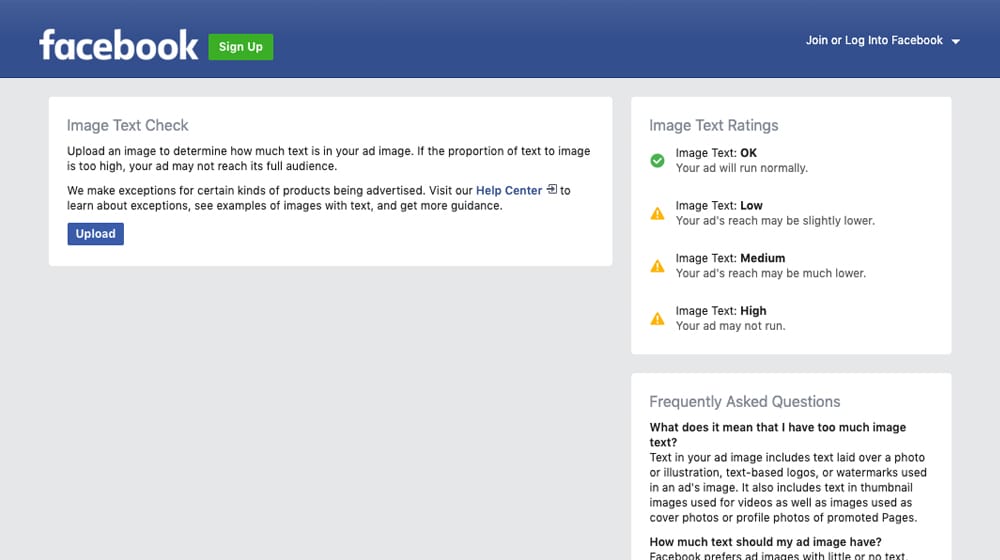Click paragraph starting 'Upload an image to determine'

tap(328, 158)
